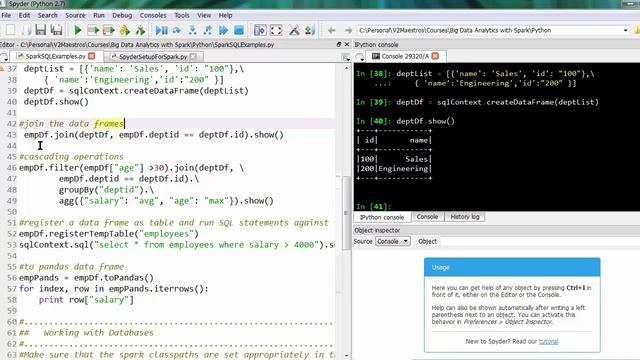Switch to the IPython console bottom tab
Viewport: 640px width, 360px height.
pyautogui.click(x=382, y=217)
